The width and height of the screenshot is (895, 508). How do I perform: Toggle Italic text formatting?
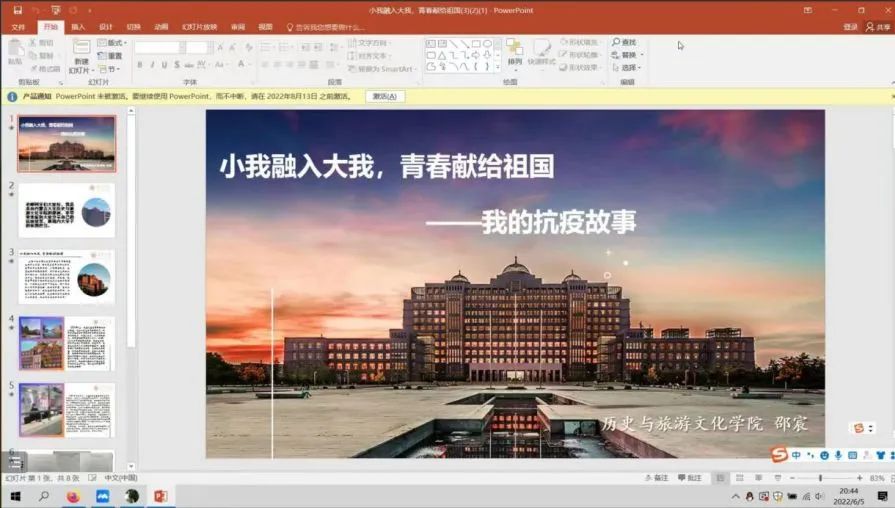point(153,65)
